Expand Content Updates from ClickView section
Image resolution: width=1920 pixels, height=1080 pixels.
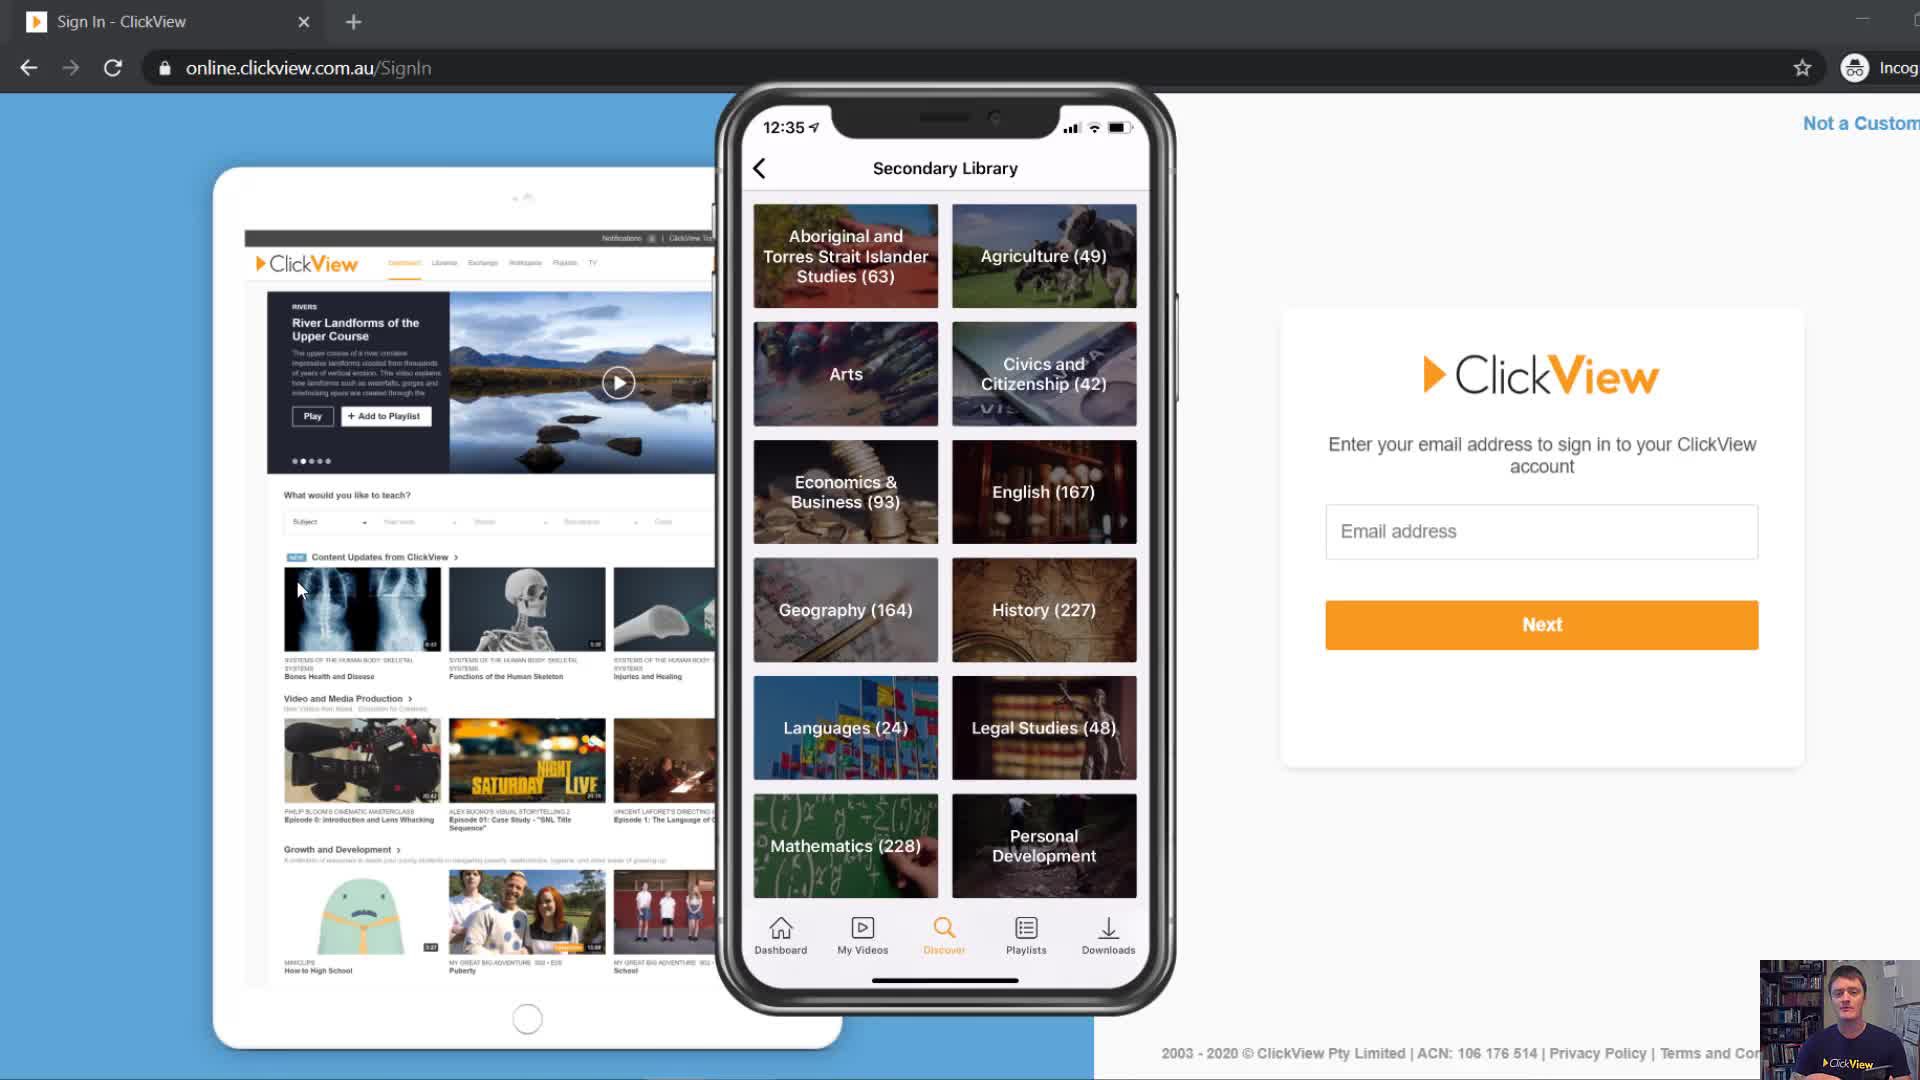pos(380,557)
